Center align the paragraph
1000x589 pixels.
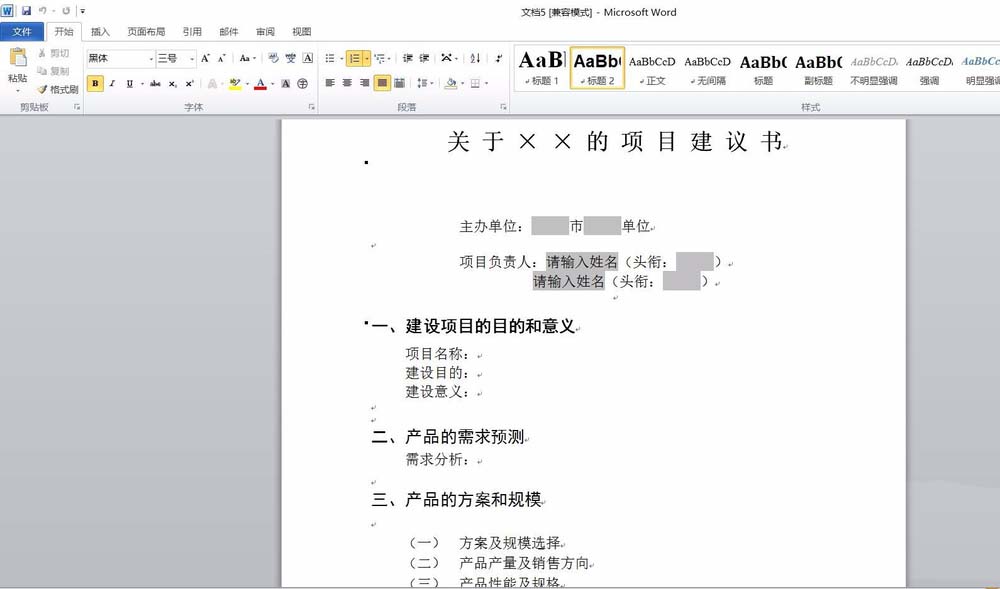point(347,84)
